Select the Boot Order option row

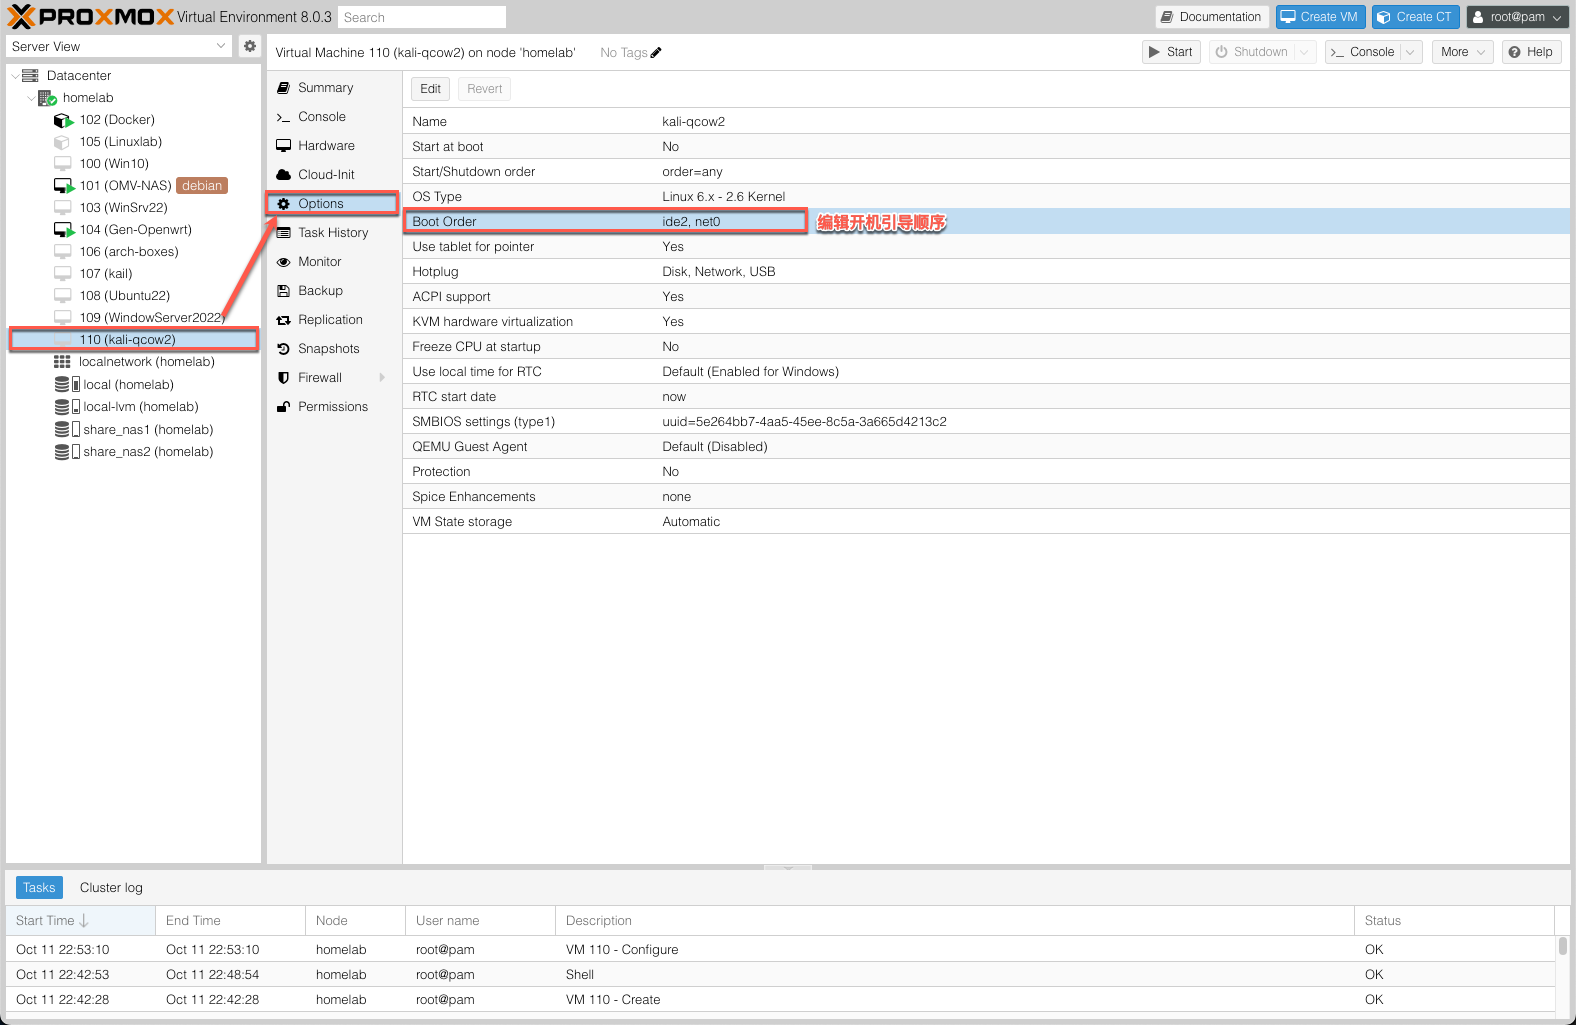tap(985, 222)
